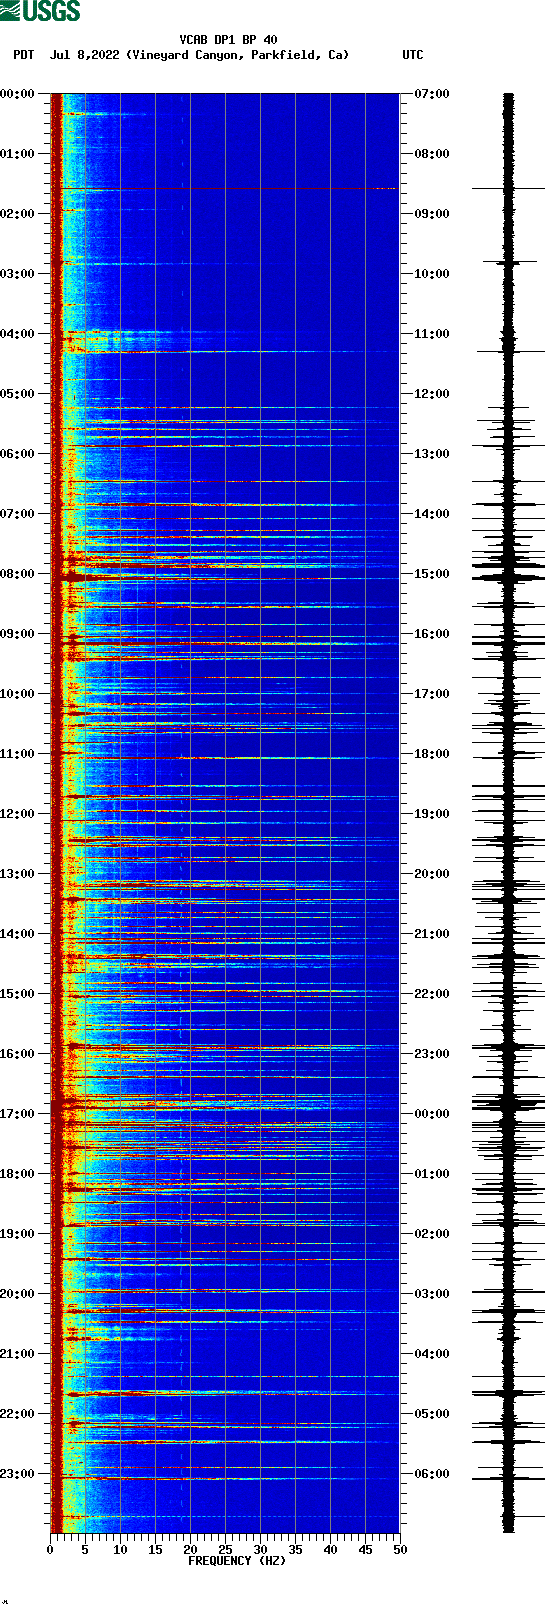
Task: Click the seismogram waveform trace beside the spectrogram
Action: [x=509, y=813]
